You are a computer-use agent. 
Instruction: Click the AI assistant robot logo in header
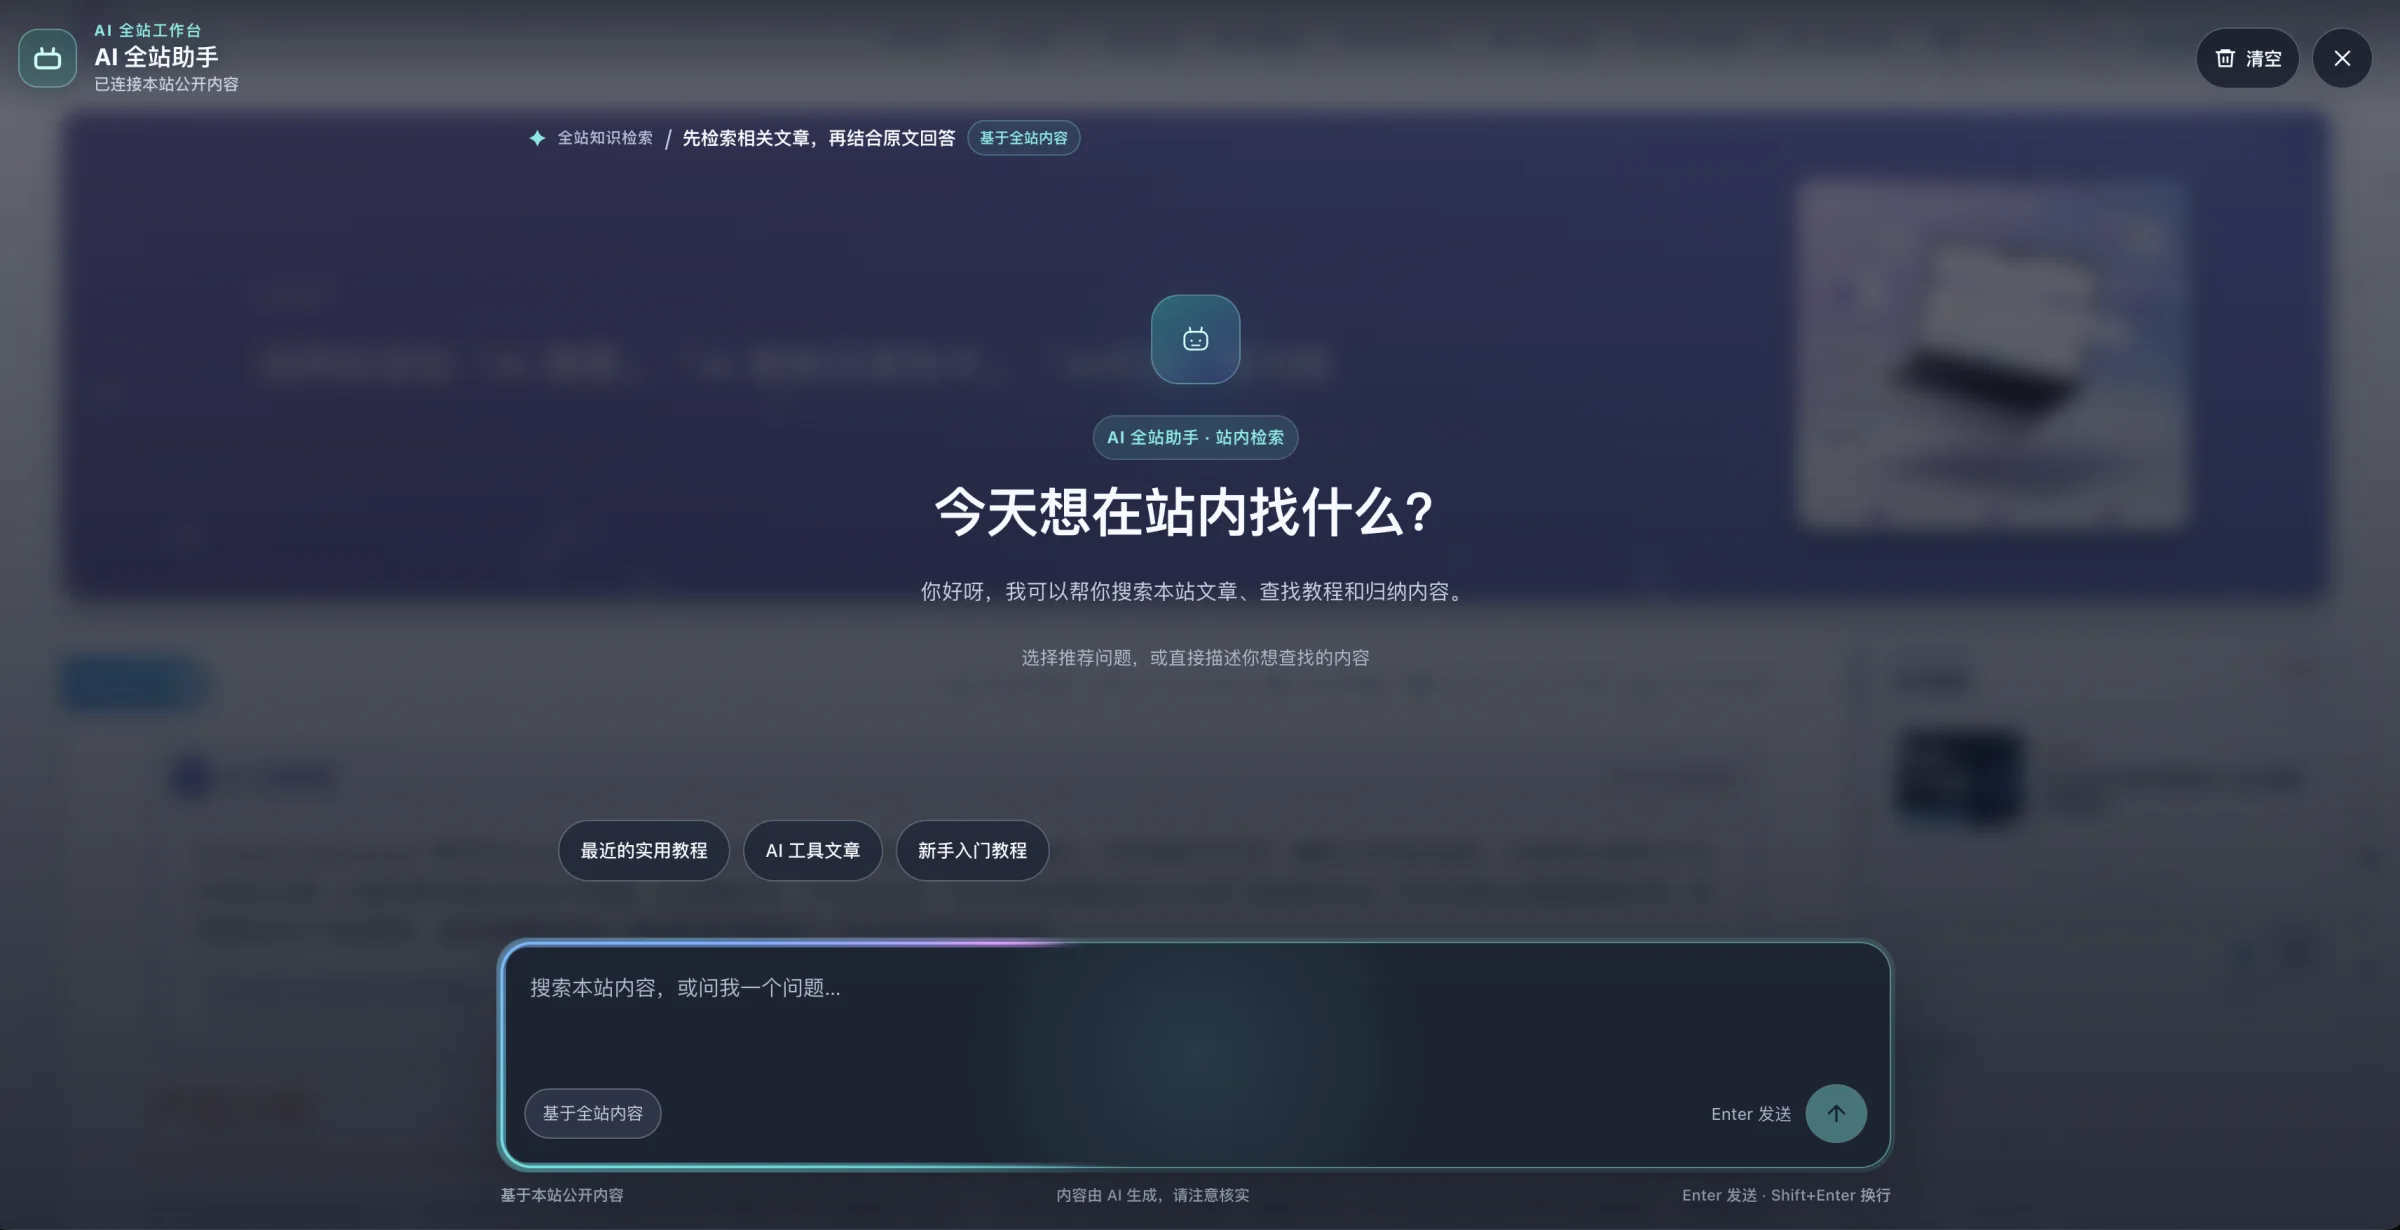[47, 58]
